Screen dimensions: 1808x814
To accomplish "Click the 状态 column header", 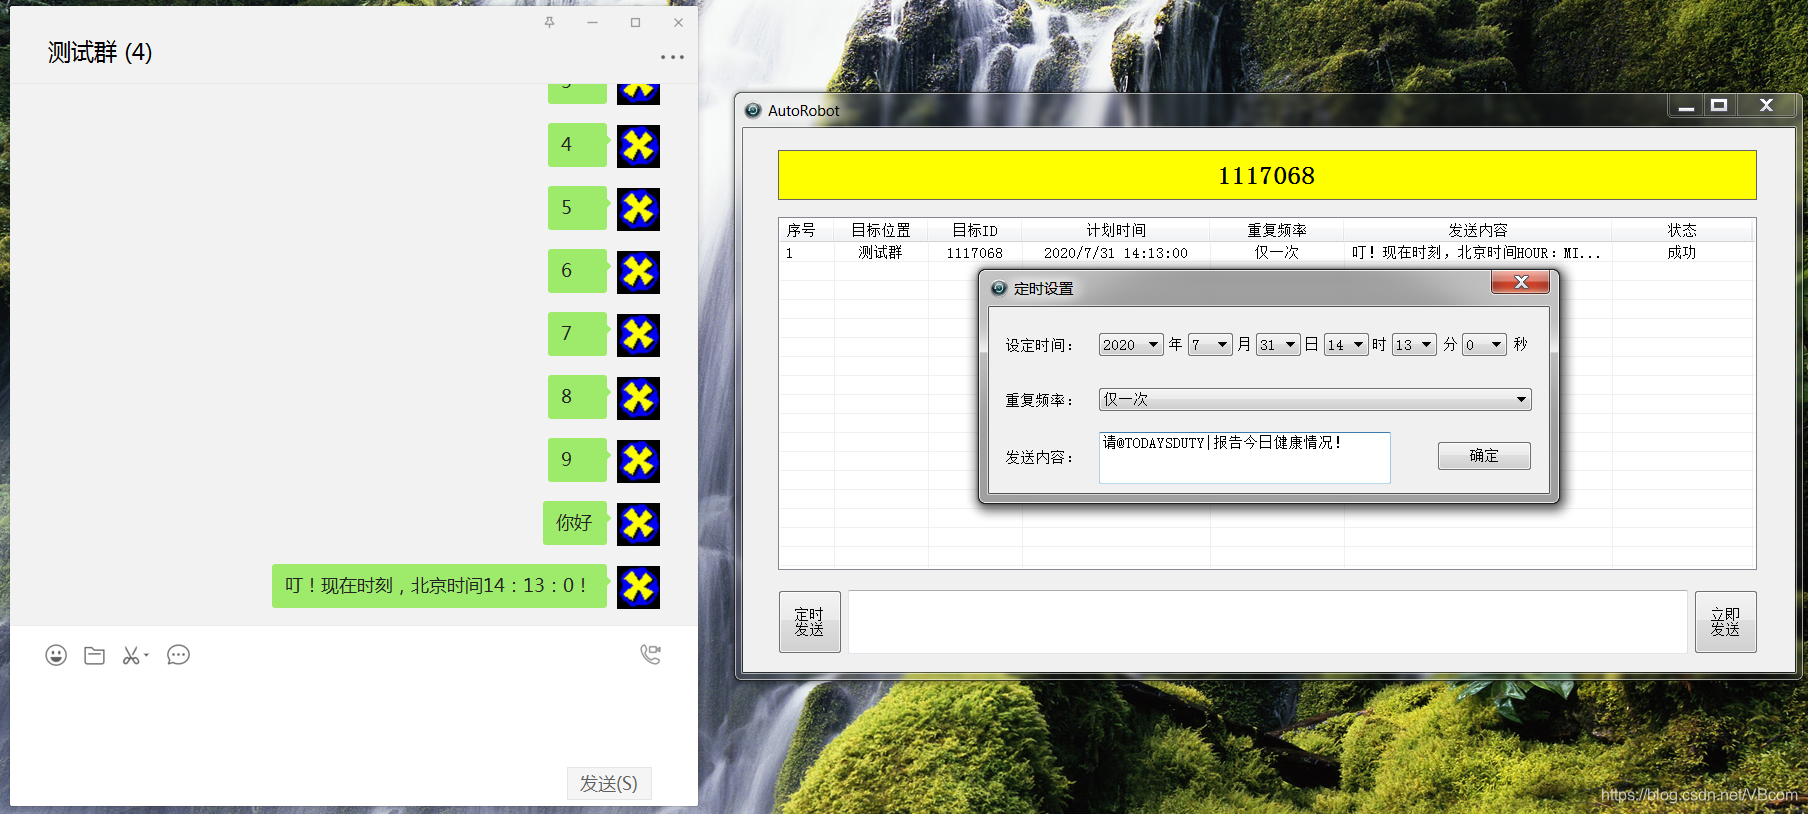I will (1682, 230).
